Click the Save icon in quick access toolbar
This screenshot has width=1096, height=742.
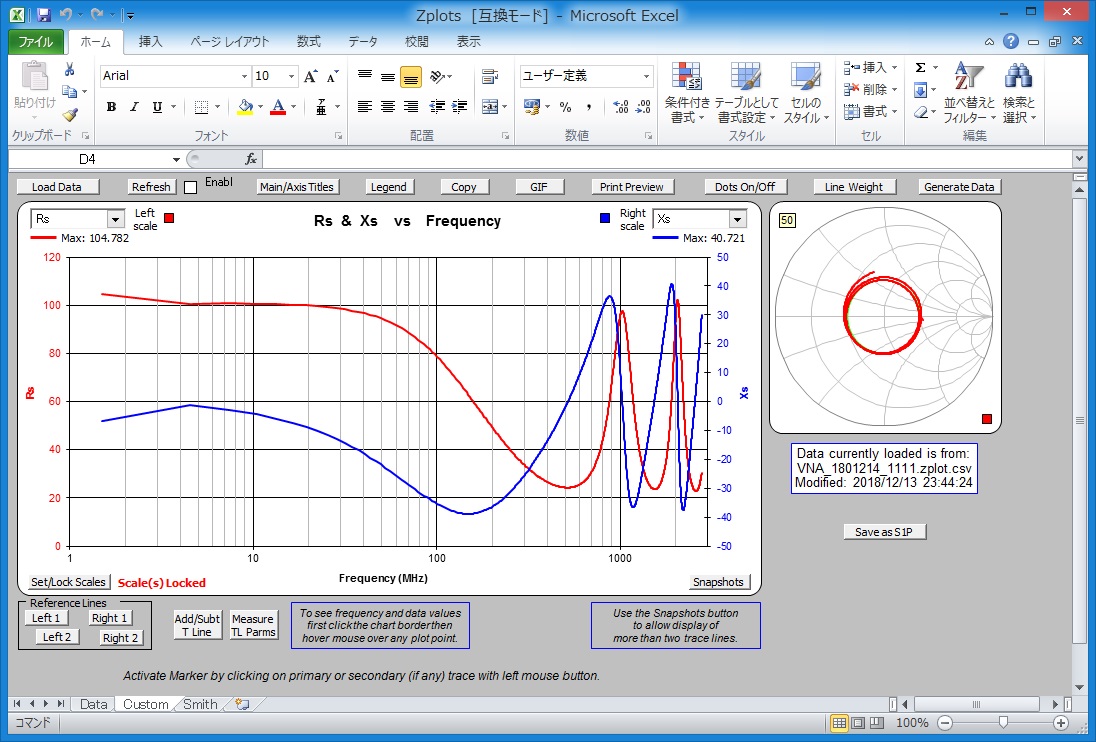click(43, 15)
